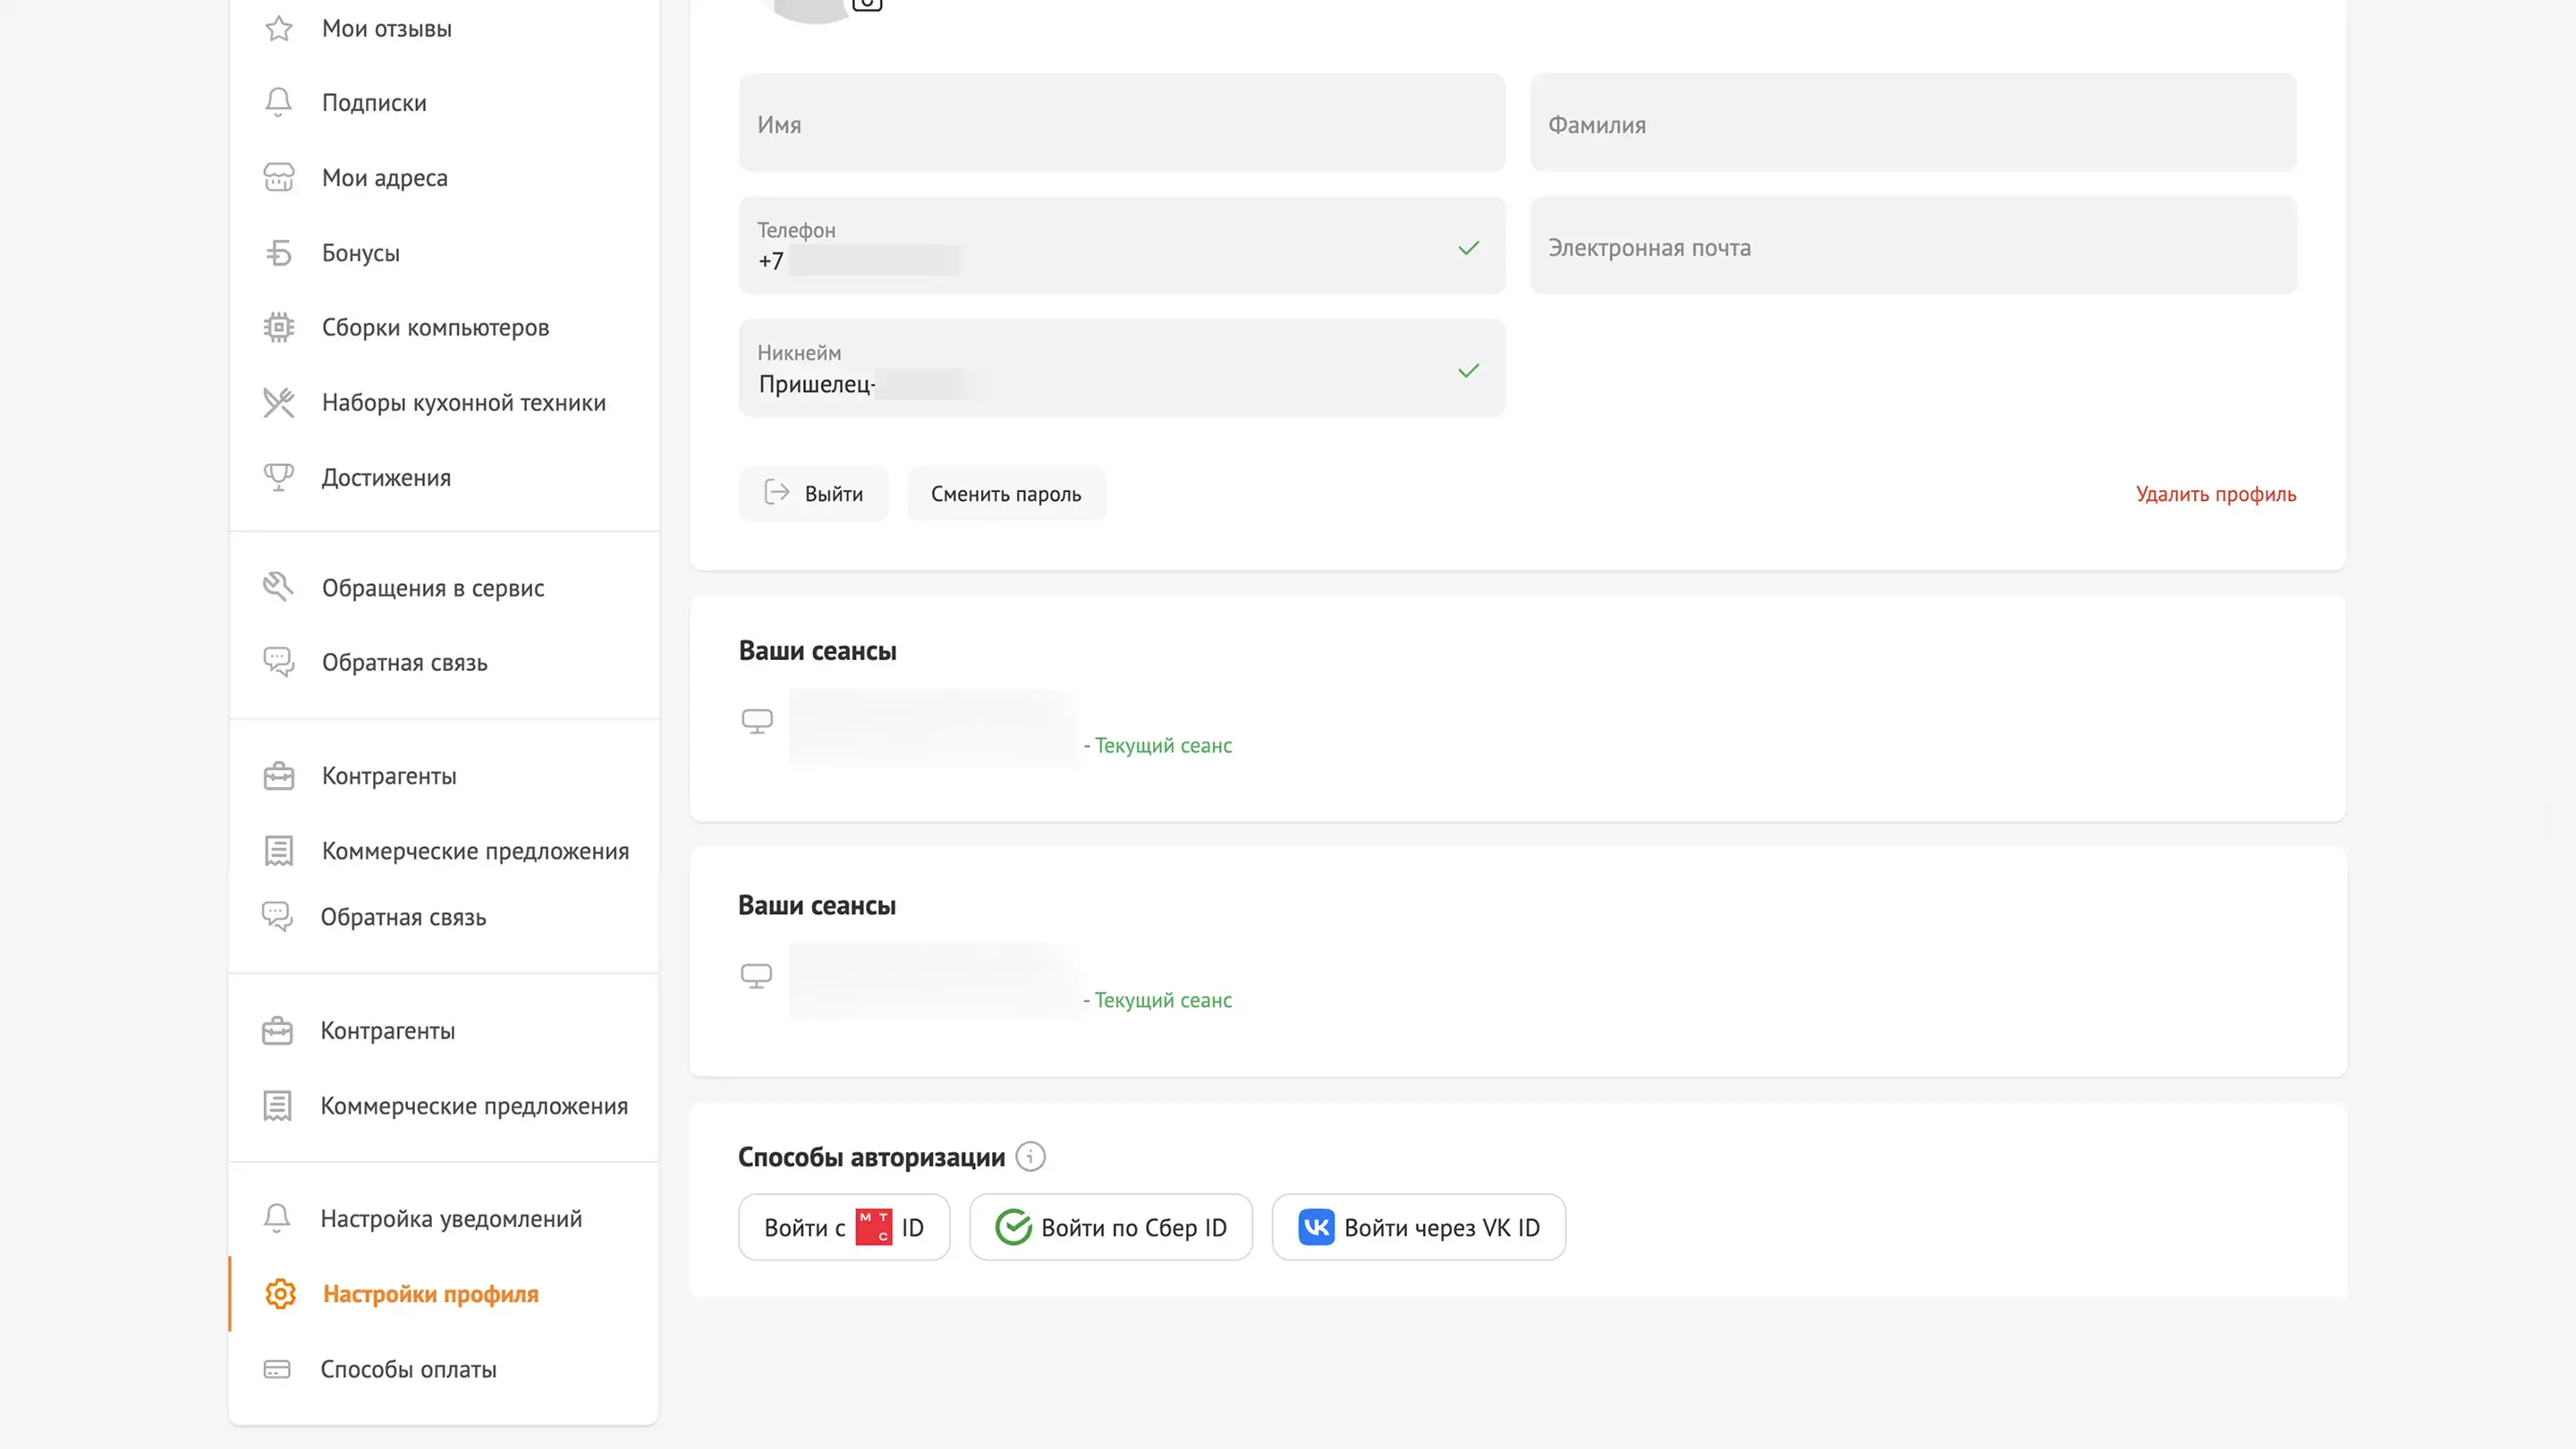The image size is (2576, 1449).
Task: Open Наборы кухонной техники menu item
Action: [x=463, y=402]
